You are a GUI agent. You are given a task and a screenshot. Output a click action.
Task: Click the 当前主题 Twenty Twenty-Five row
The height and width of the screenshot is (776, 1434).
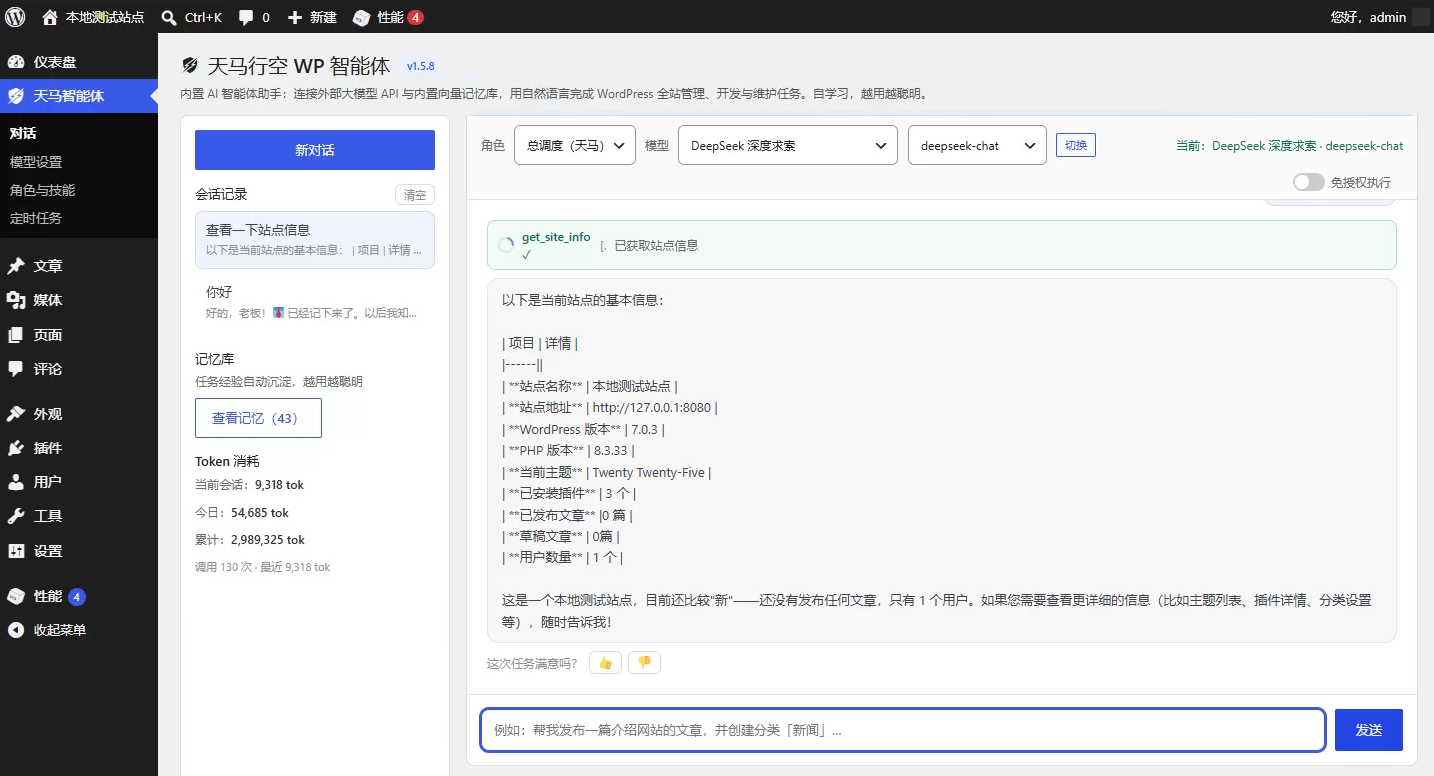[606, 472]
